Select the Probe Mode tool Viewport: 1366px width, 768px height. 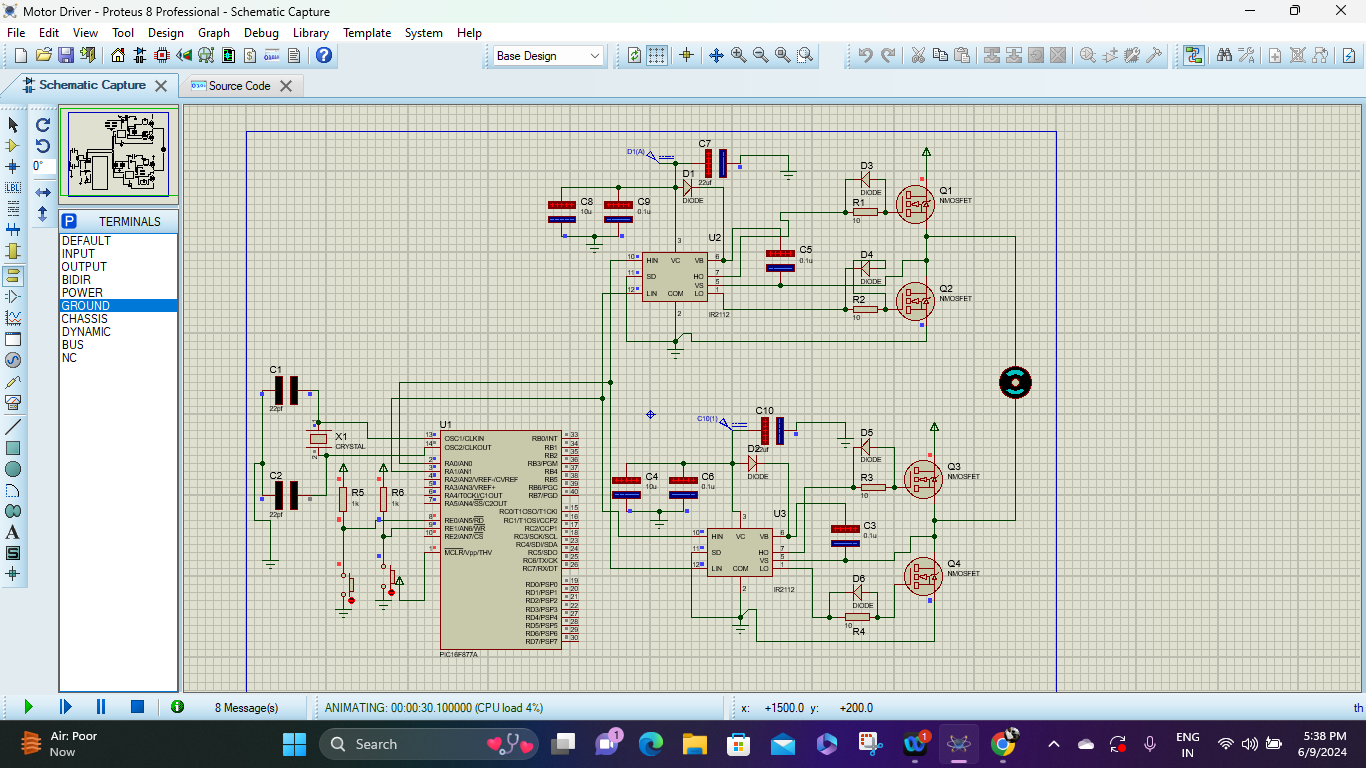pos(13,381)
